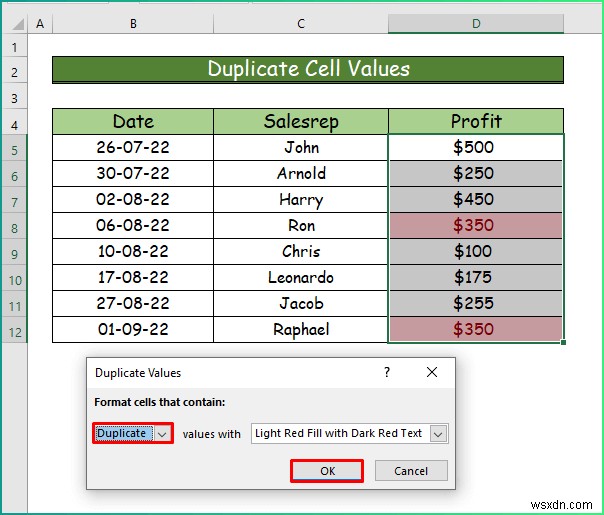The height and width of the screenshot is (515, 604).
Task: Select row 4 header
Action: coord(14,124)
